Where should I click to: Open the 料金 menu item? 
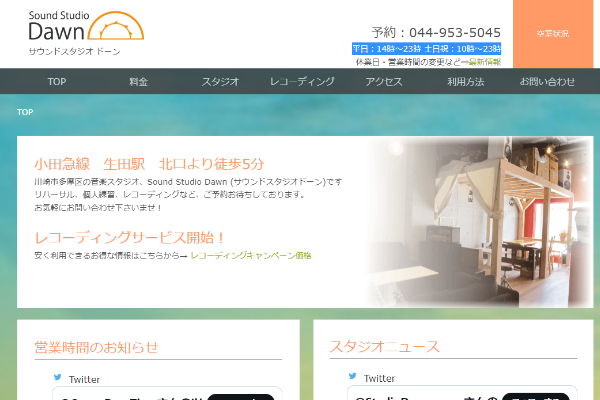point(139,82)
